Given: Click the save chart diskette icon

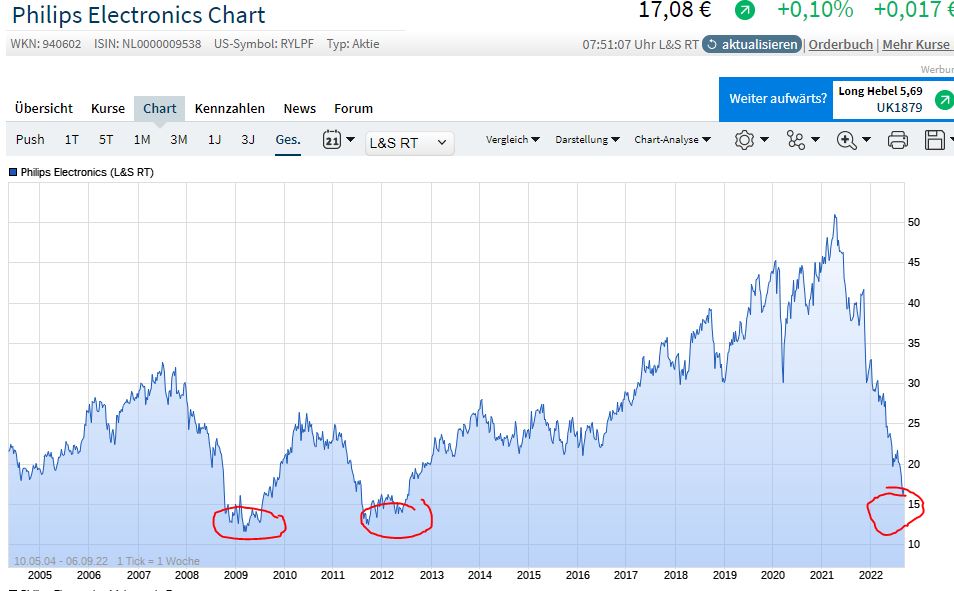Looking at the screenshot, I should pyautogui.click(x=934, y=140).
